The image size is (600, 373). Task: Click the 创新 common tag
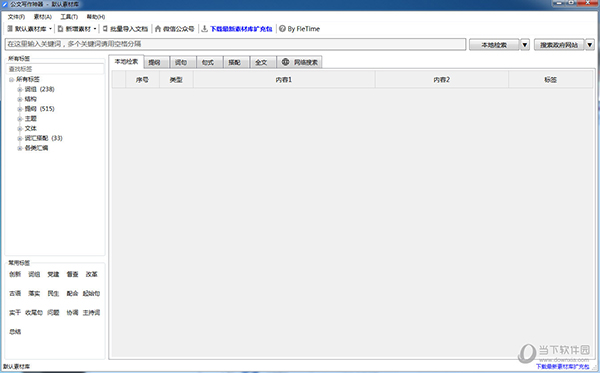tap(15, 274)
